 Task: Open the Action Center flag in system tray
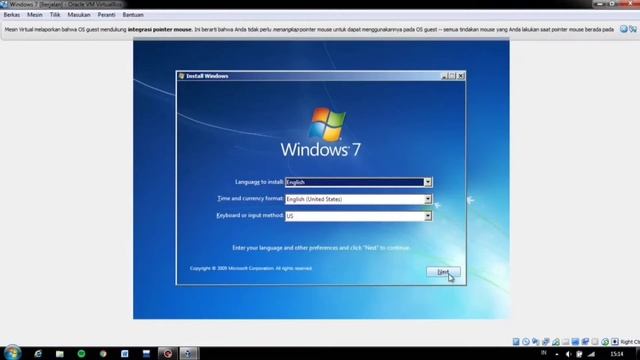click(579, 354)
